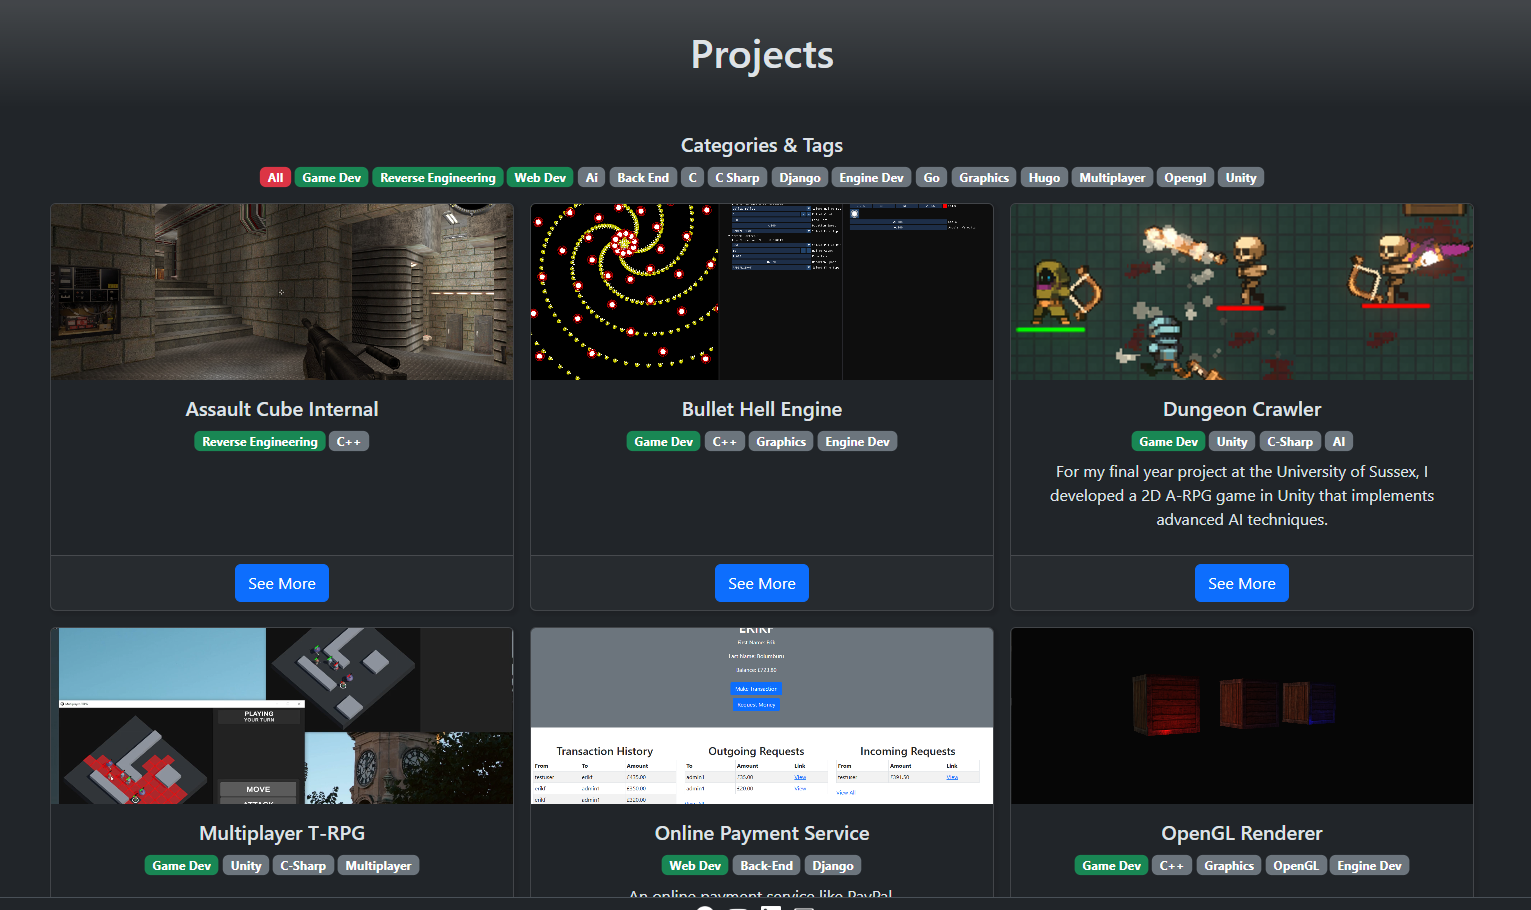Click Game Dev tag on OpenGL Renderer card

pyautogui.click(x=1112, y=865)
